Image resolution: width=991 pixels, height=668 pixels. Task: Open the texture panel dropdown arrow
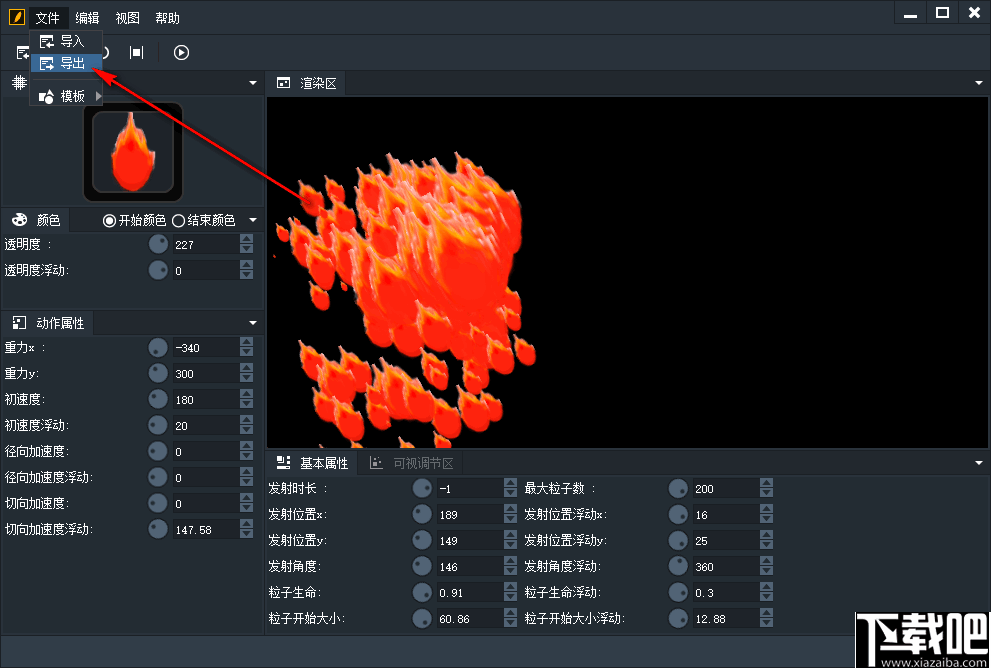[253, 83]
